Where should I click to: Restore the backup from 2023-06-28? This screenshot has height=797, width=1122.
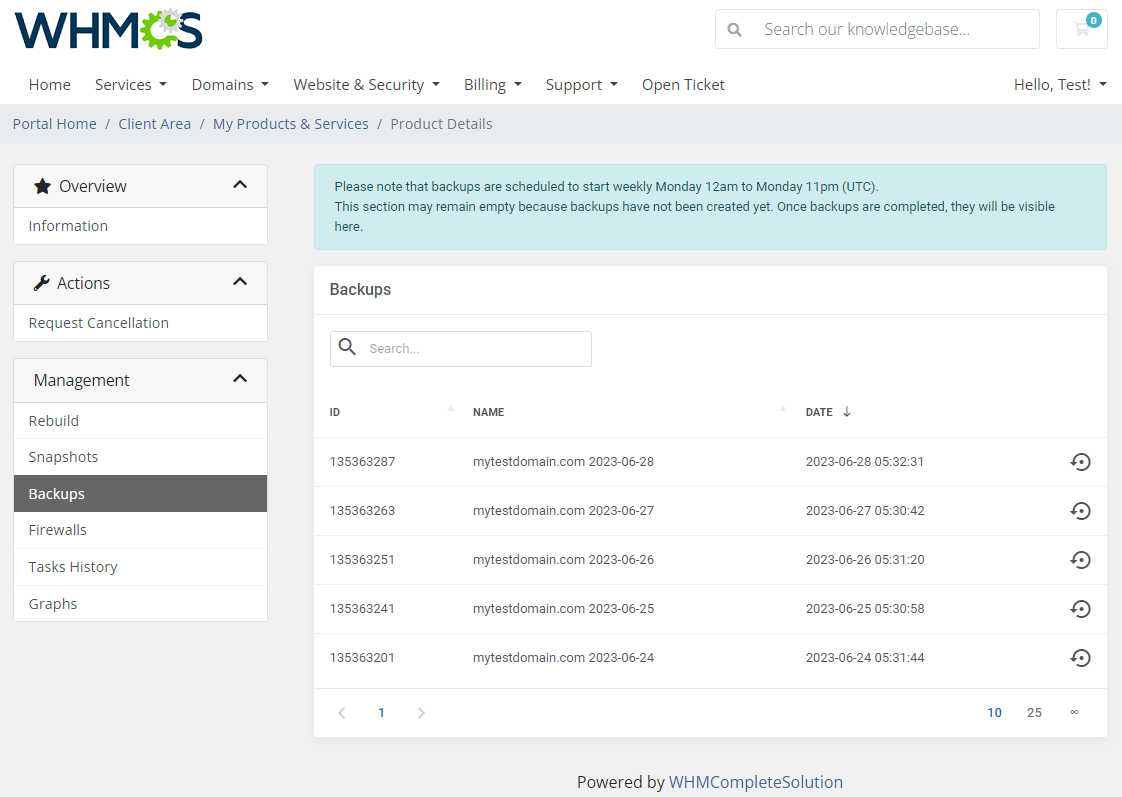[1081, 462]
